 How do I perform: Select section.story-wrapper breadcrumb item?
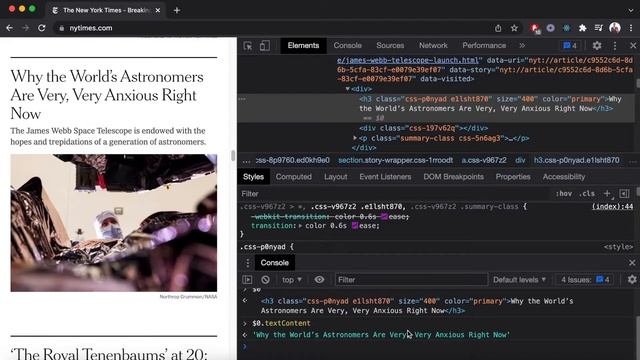[396, 160]
